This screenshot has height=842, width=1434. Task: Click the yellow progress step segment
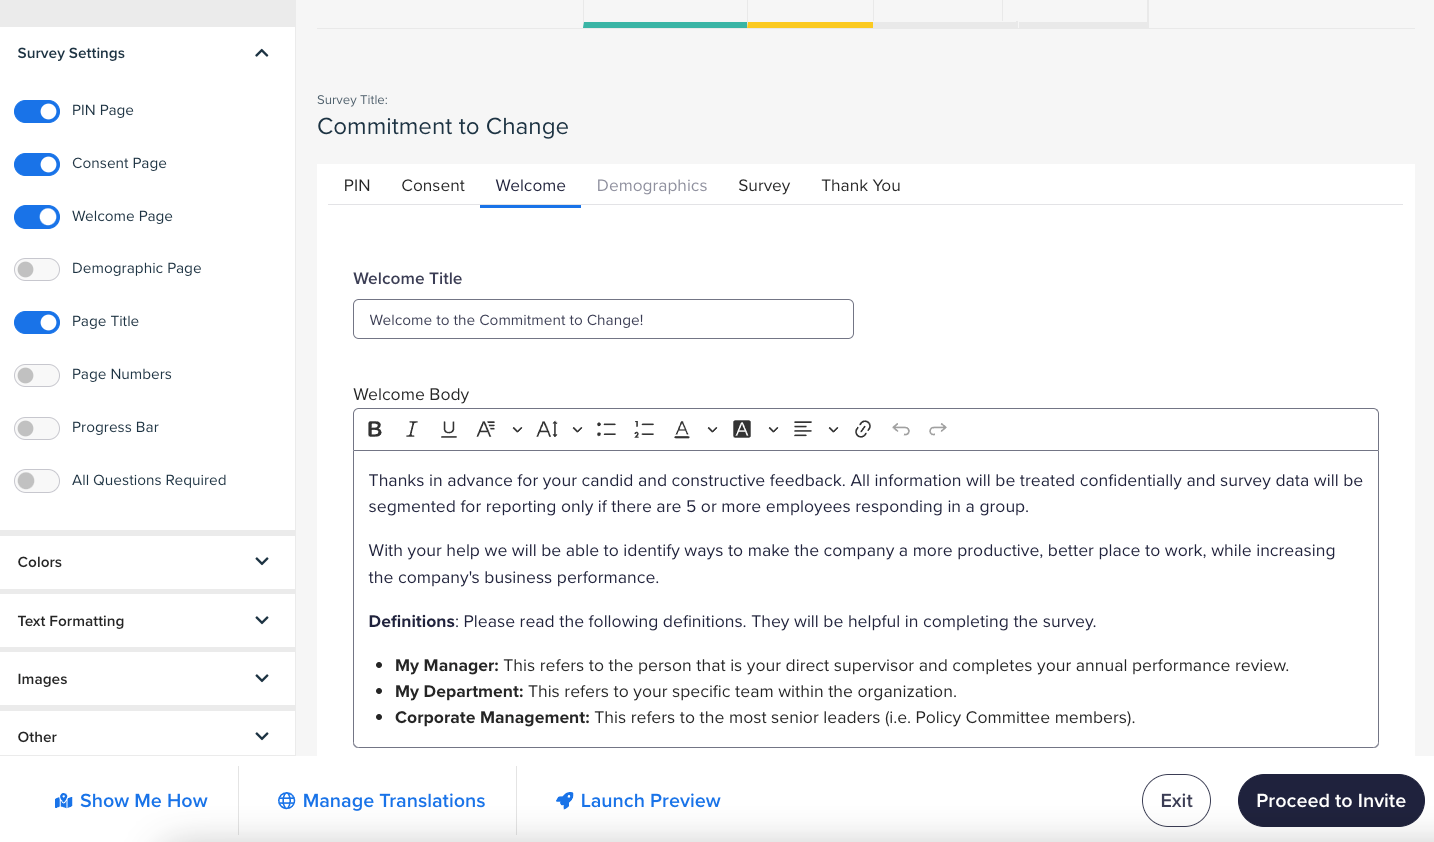[x=810, y=24]
